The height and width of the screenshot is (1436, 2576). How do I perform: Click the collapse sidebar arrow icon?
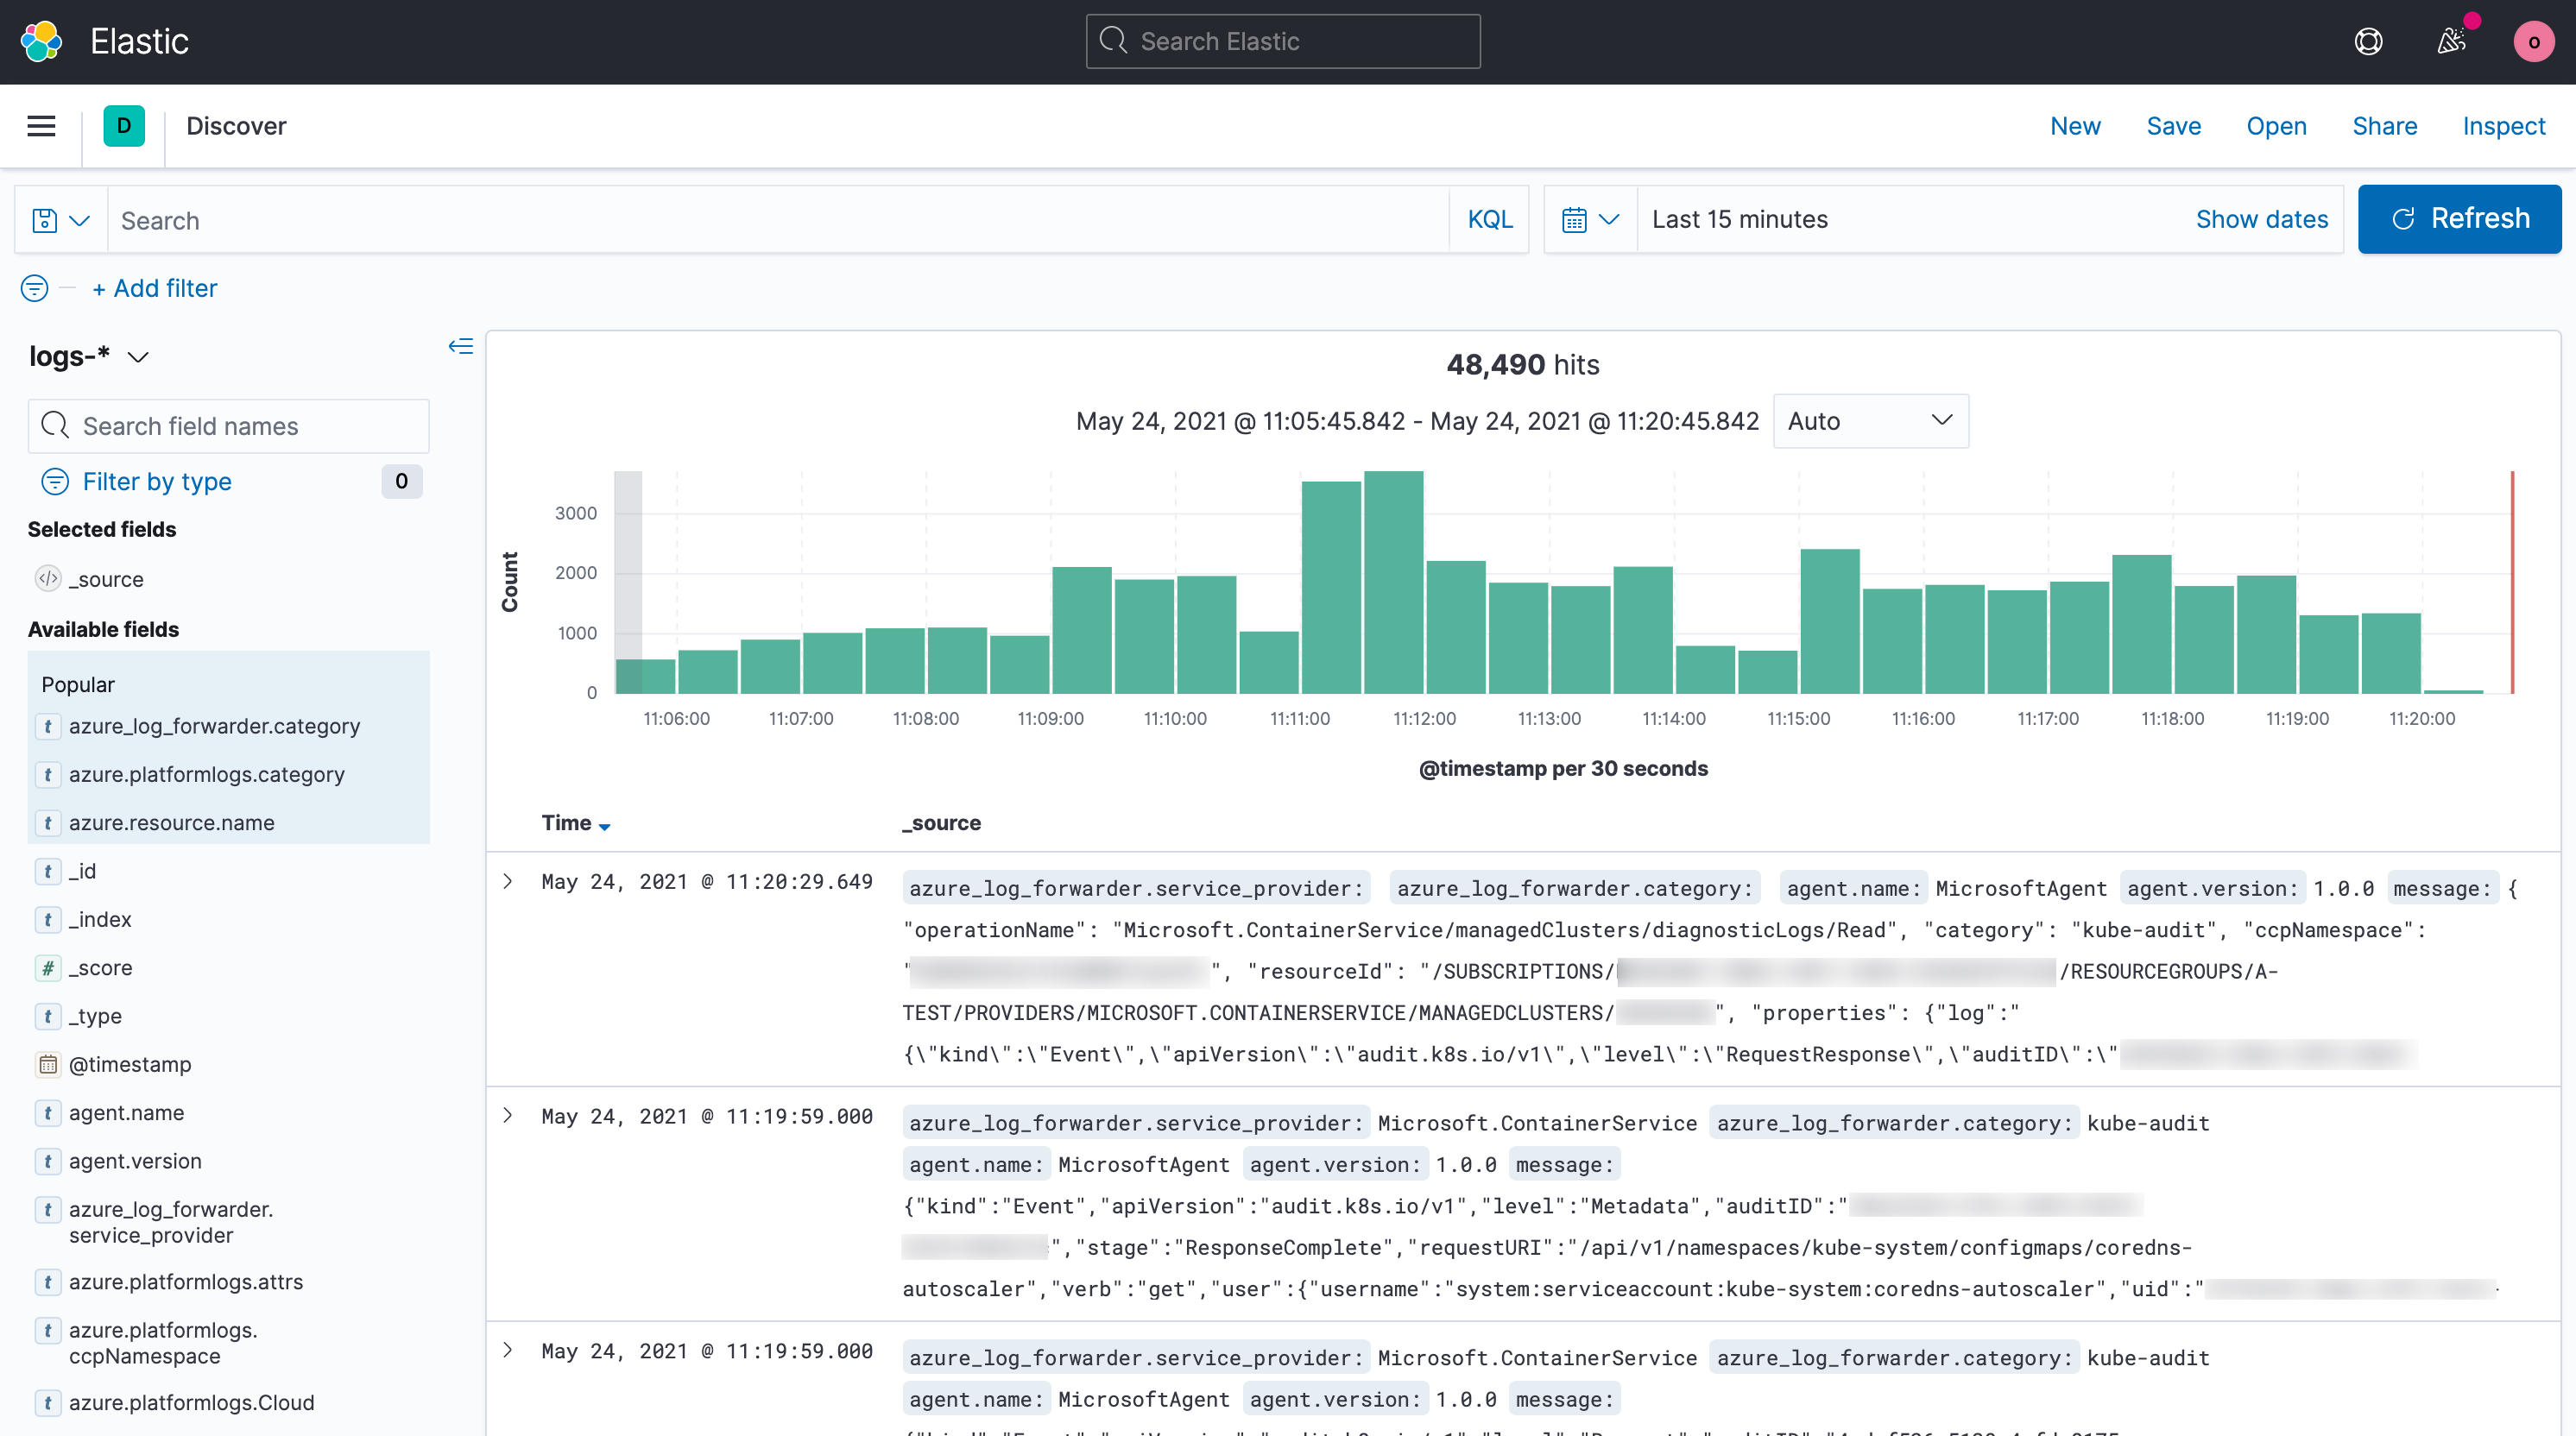click(459, 347)
